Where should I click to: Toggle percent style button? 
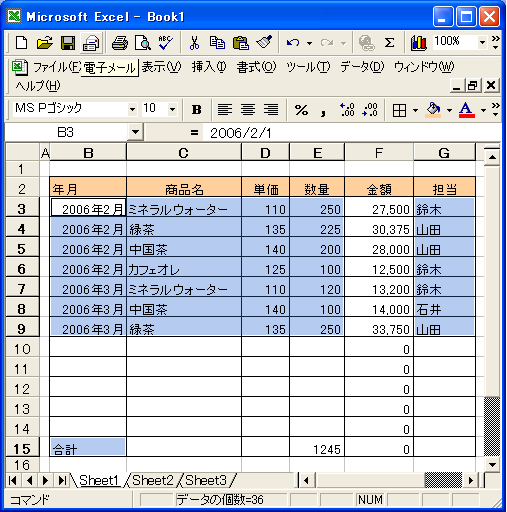click(301, 109)
